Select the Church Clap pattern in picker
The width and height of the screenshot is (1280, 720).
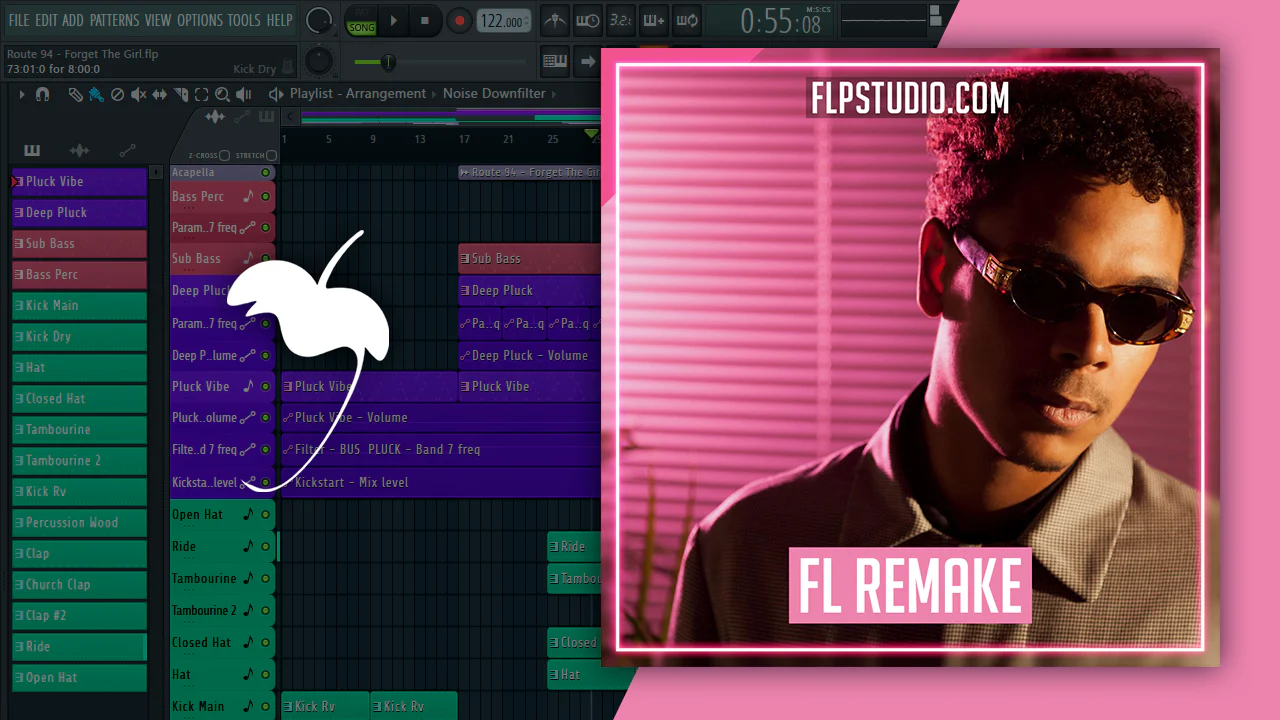(x=79, y=585)
